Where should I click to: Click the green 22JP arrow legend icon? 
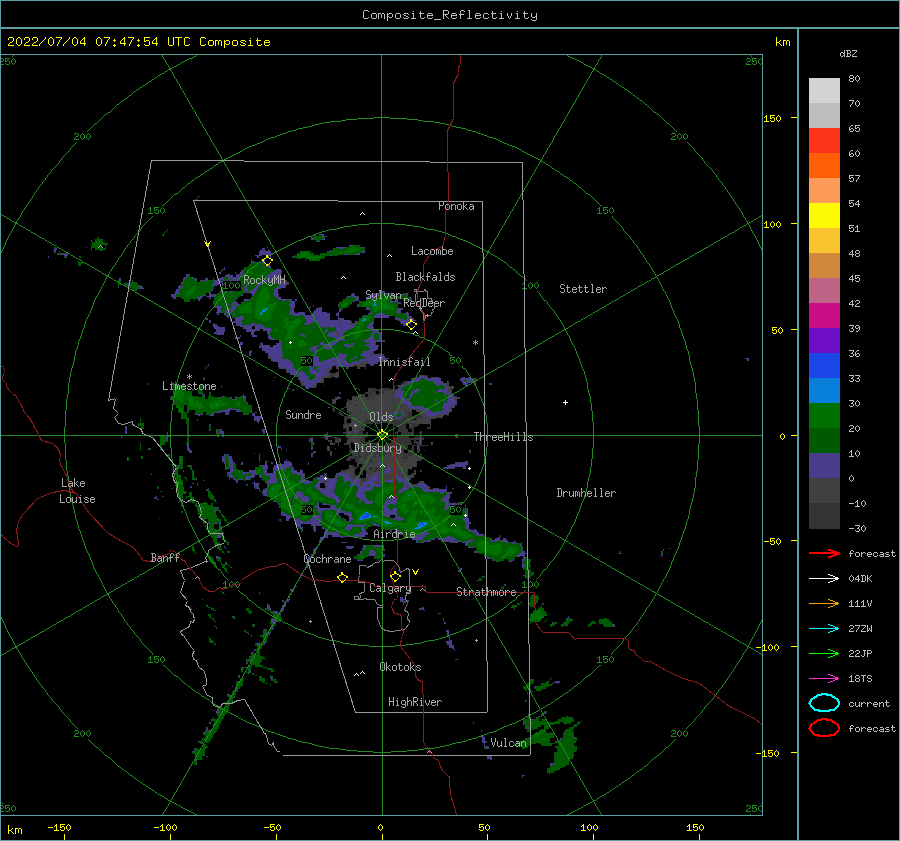(824, 653)
